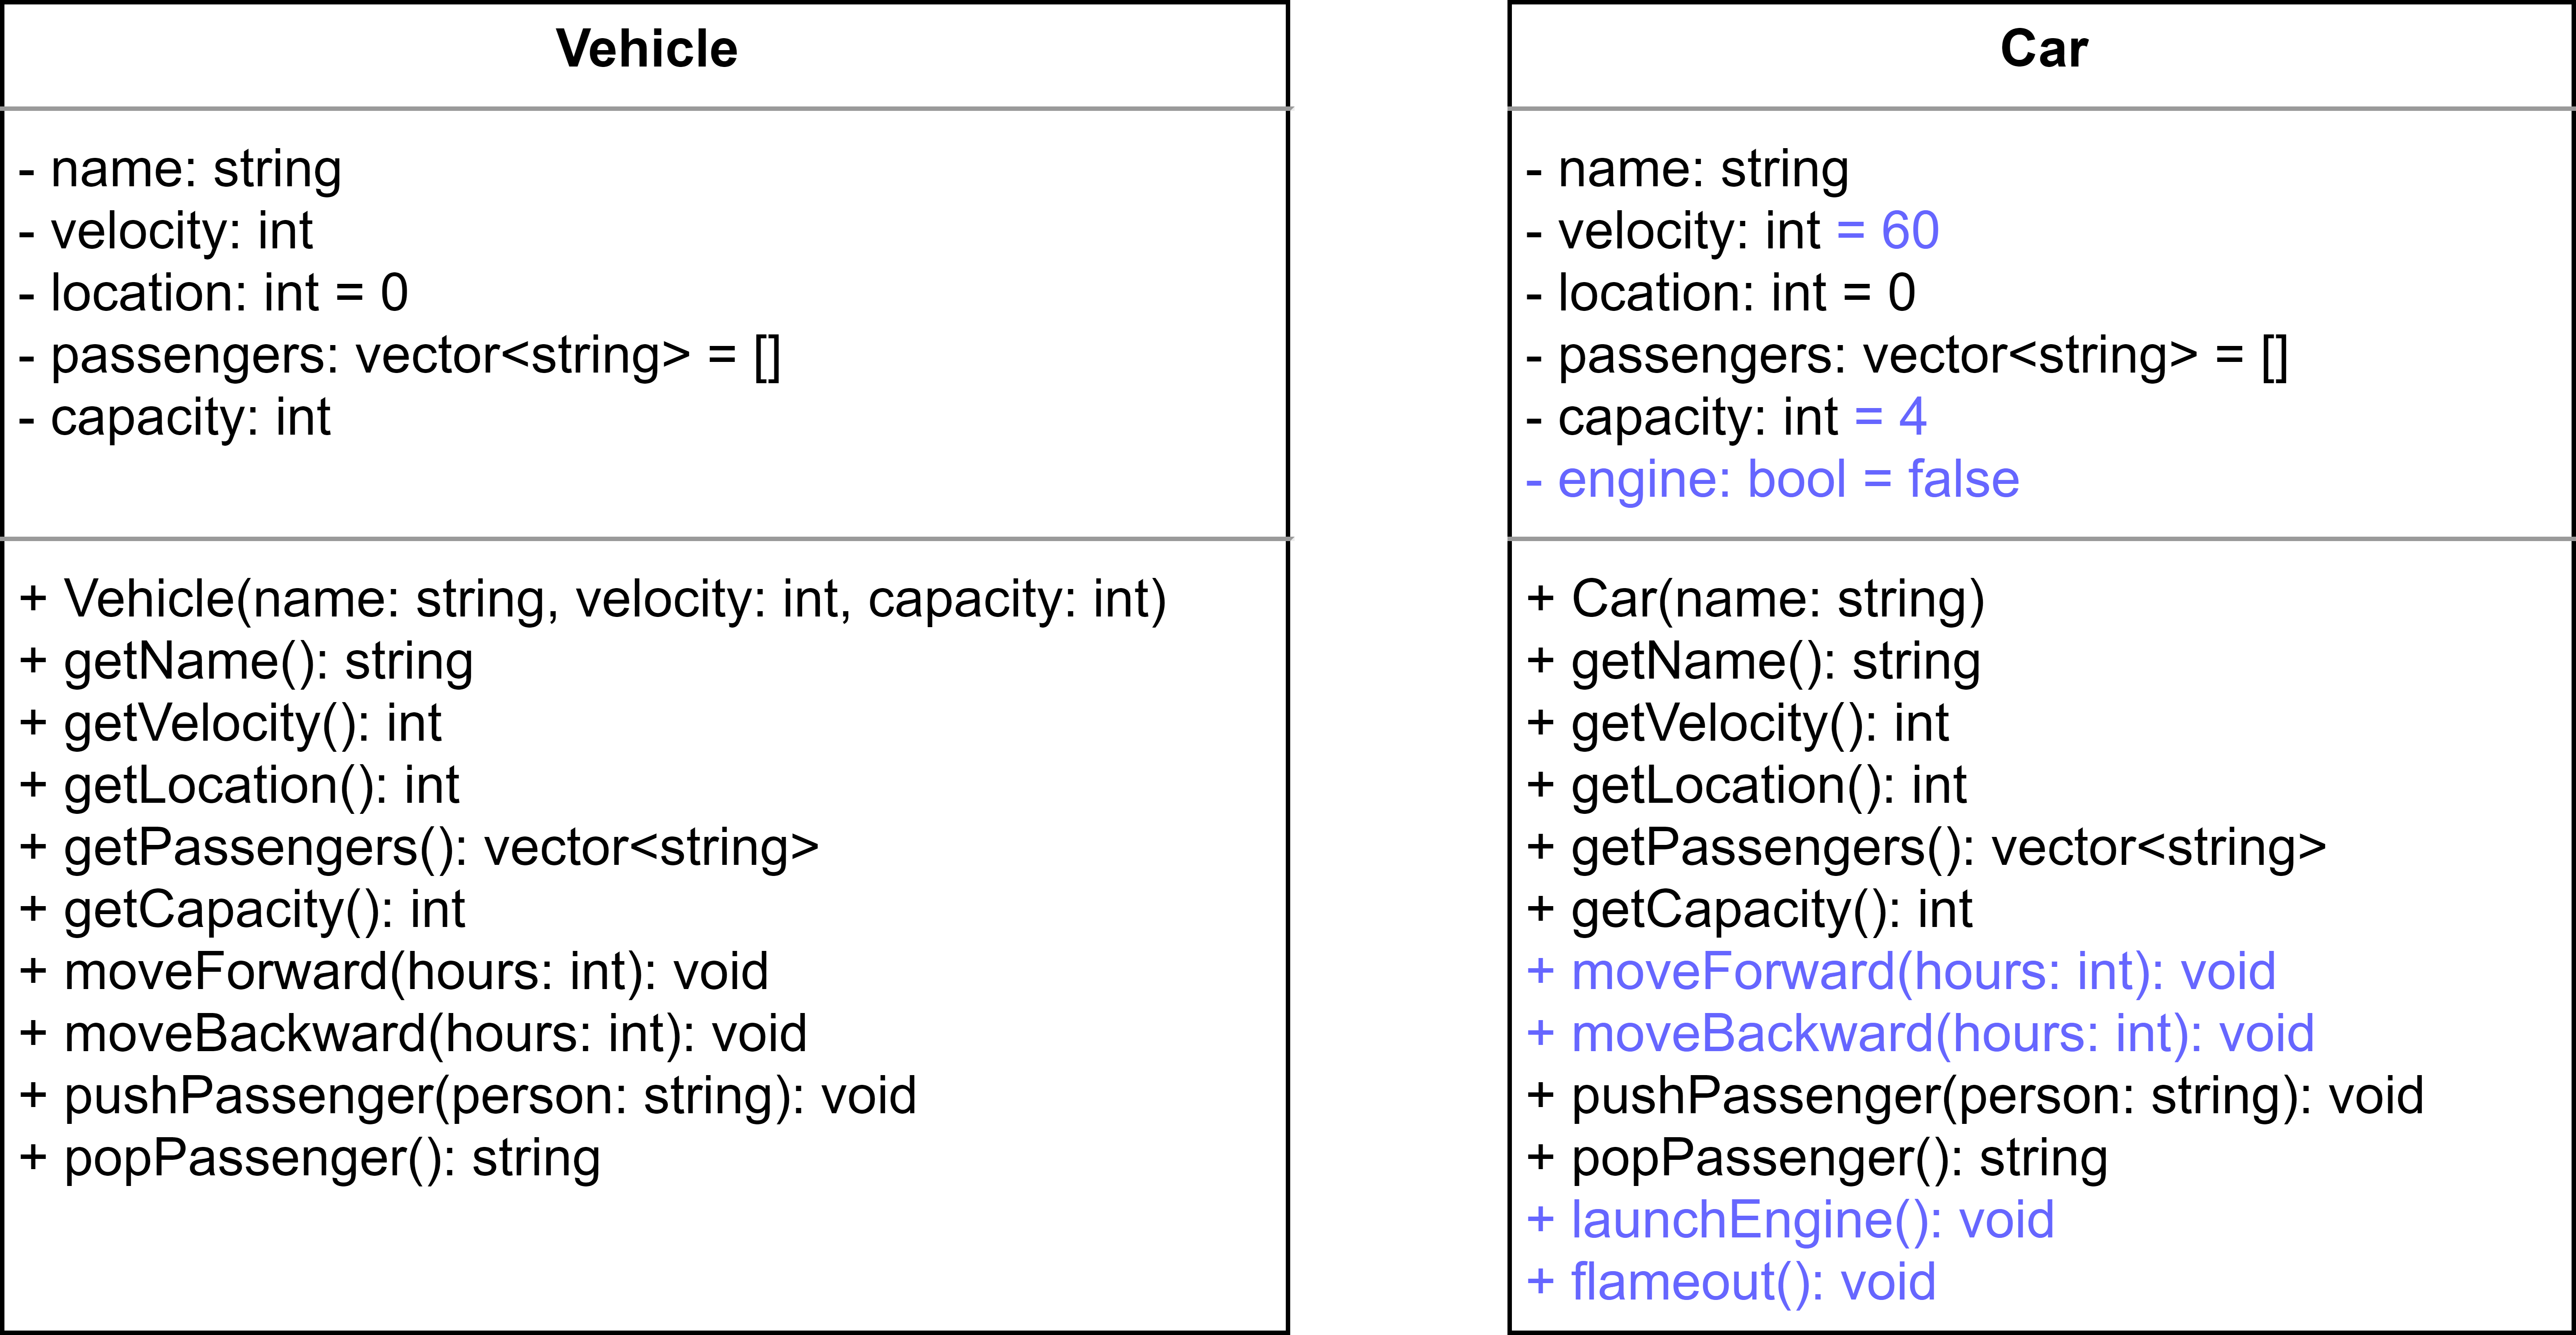The height and width of the screenshot is (1335, 2576).
Task: Click Vehicle's 'getVelocity(): int' method
Action: point(230,724)
